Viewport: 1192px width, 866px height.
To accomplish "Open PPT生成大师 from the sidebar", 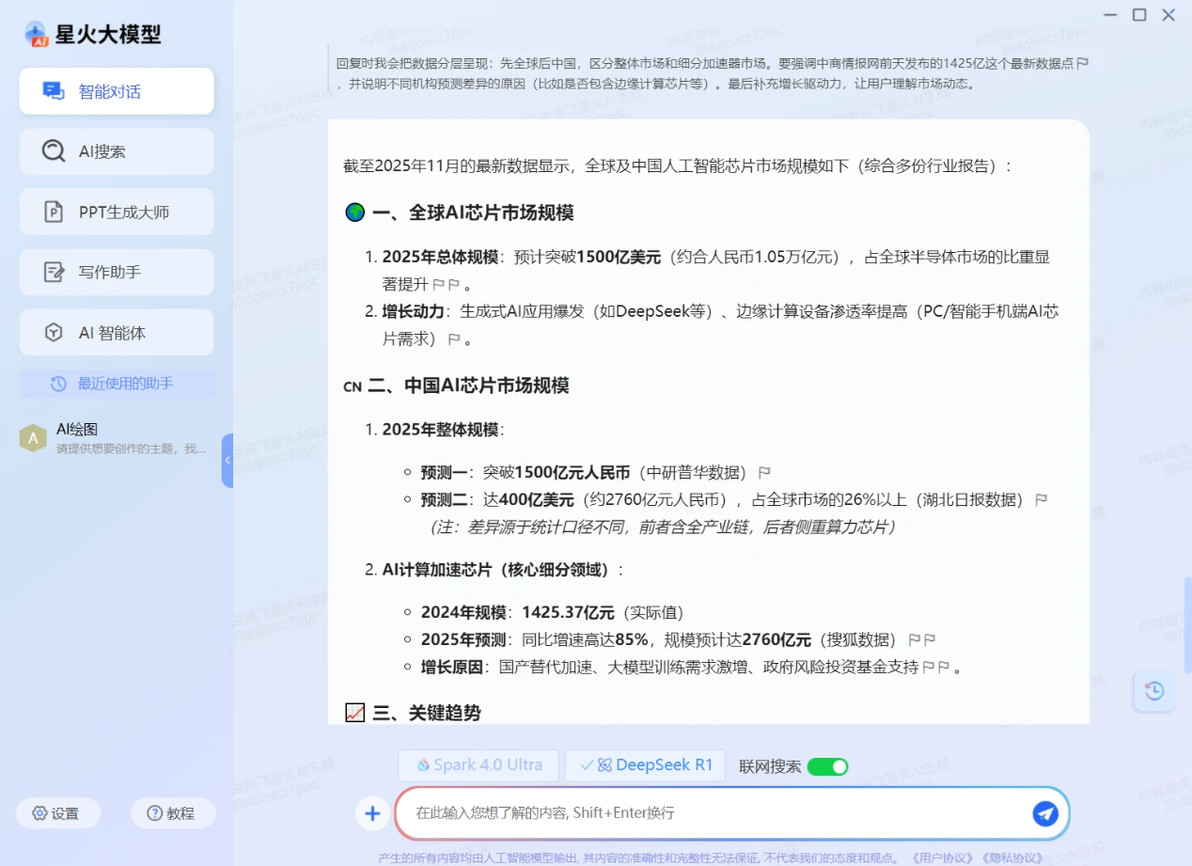I will [116, 211].
